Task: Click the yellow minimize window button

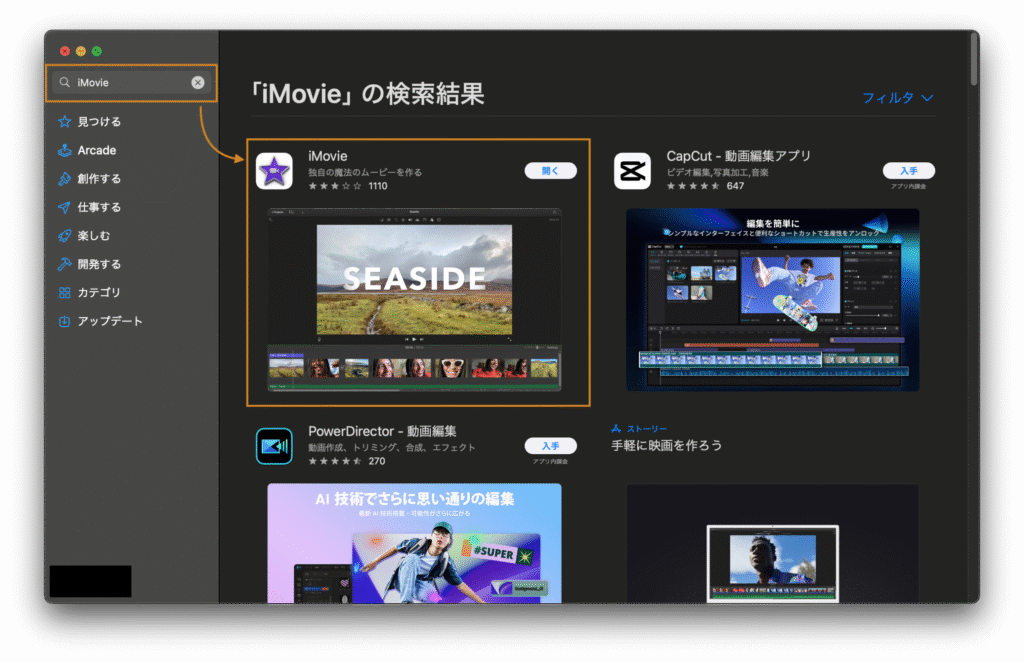Action: pyautogui.click(x=81, y=51)
